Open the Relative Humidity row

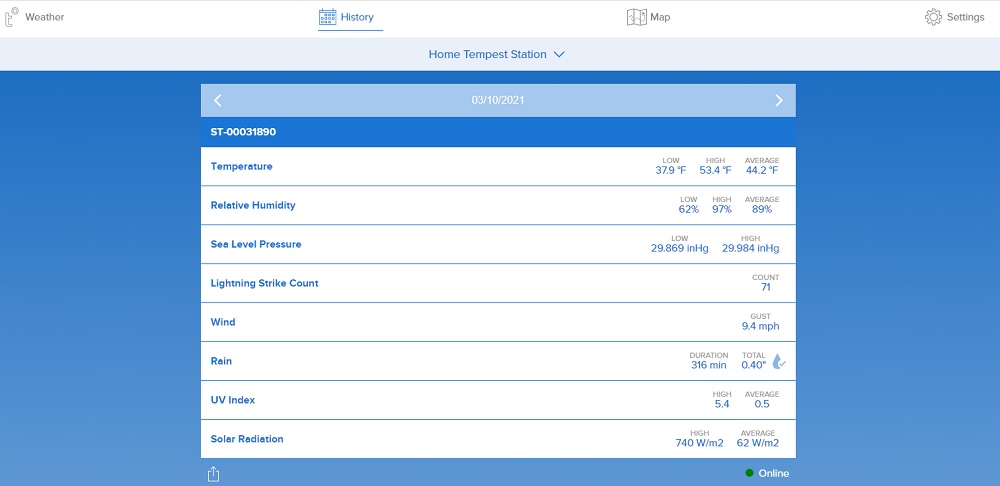pos(498,205)
